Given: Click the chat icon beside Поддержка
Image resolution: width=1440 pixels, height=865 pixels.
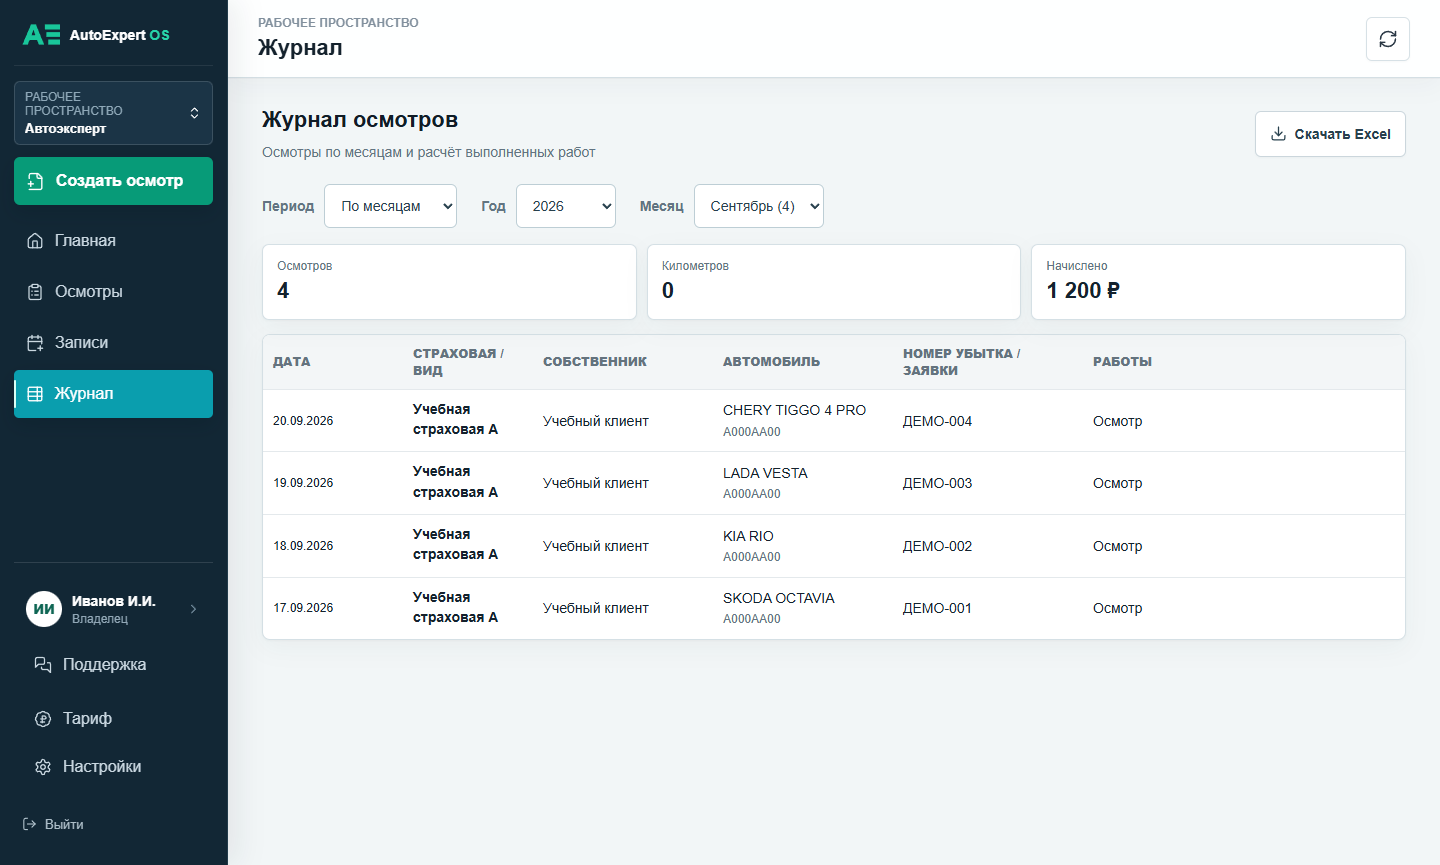Looking at the screenshot, I should pyautogui.click(x=43, y=665).
